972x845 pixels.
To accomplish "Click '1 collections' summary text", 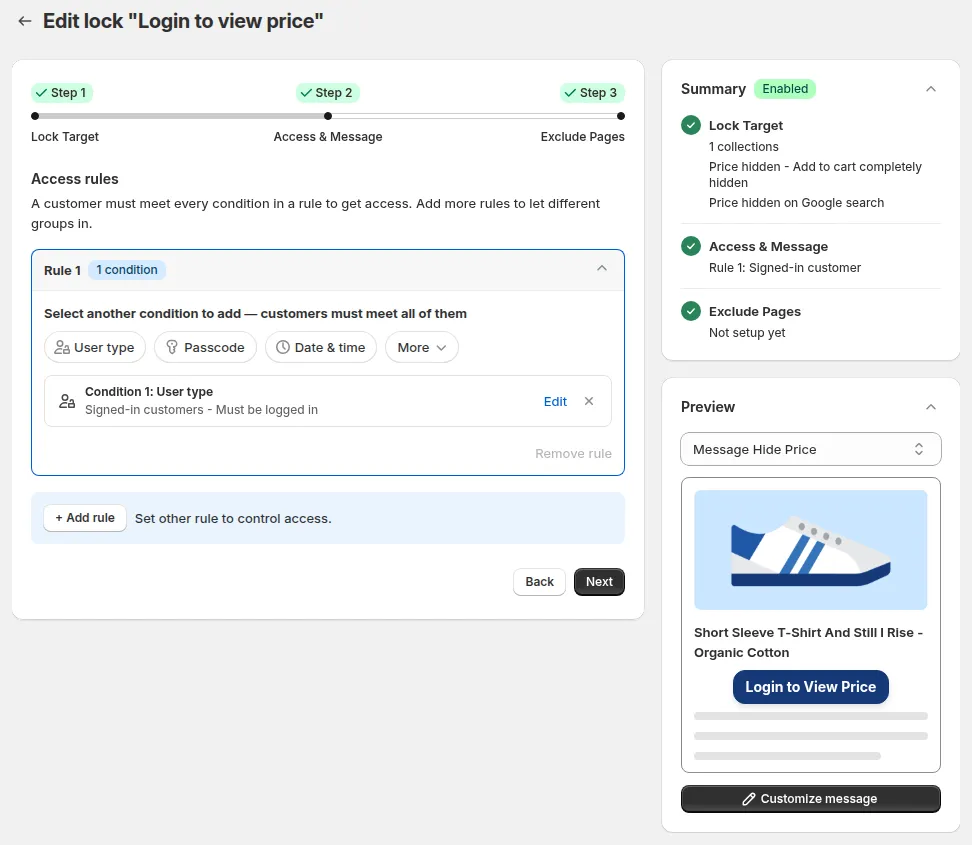I will coord(743,146).
